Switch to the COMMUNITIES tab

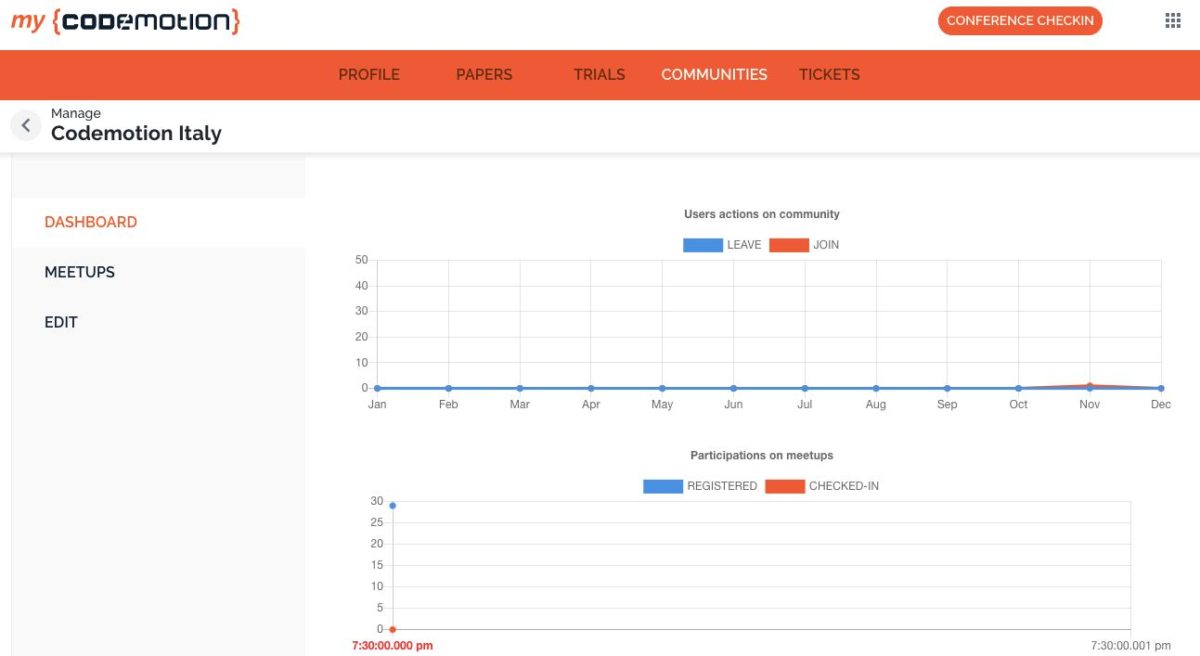pyautogui.click(x=714, y=74)
